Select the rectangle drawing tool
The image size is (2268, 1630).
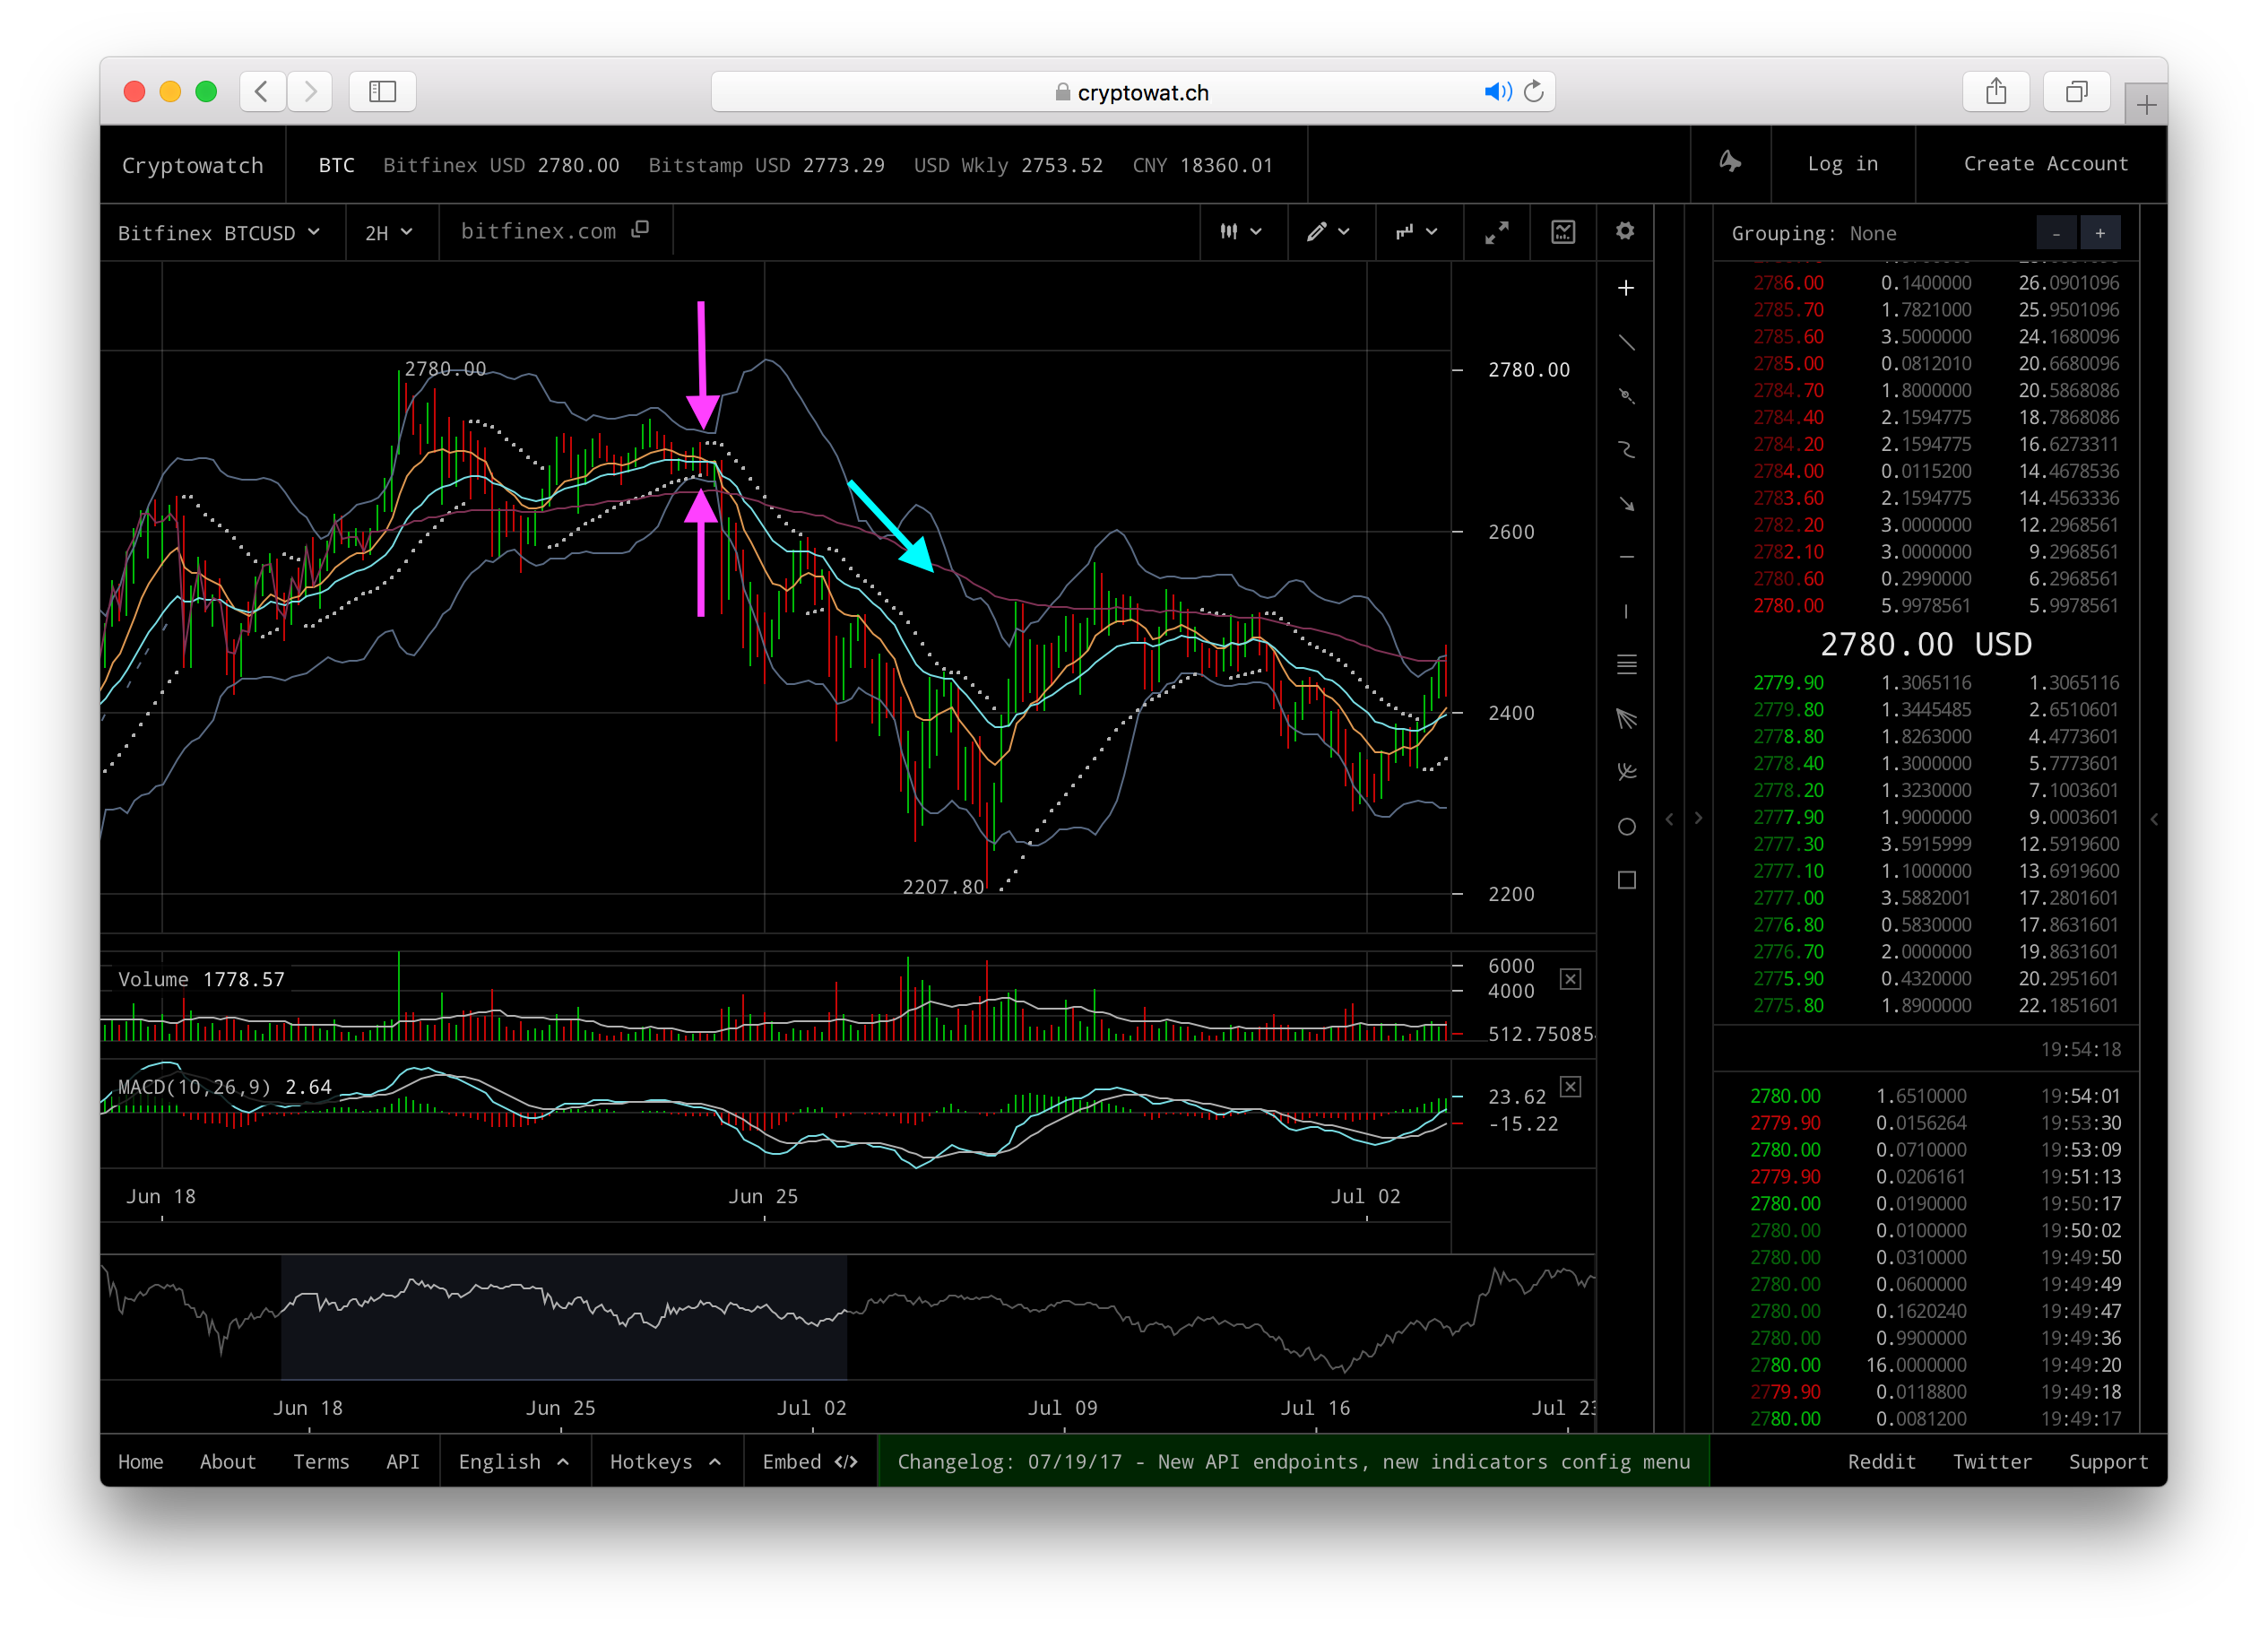(1626, 880)
